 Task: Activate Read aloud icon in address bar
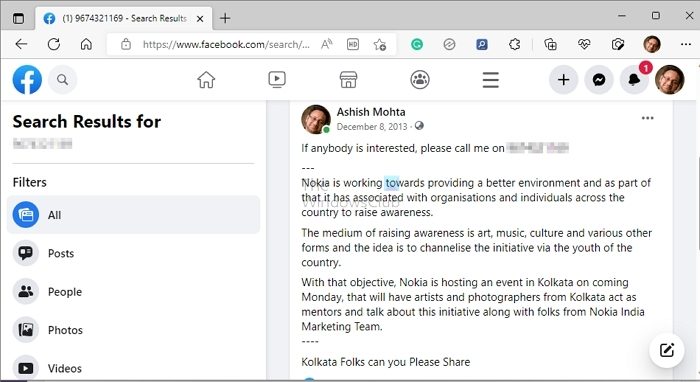coord(326,44)
